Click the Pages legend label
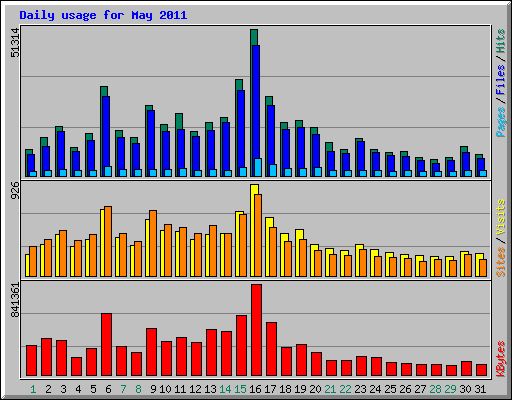The width and height of the screenshot is (512, 400). point(500,122)
